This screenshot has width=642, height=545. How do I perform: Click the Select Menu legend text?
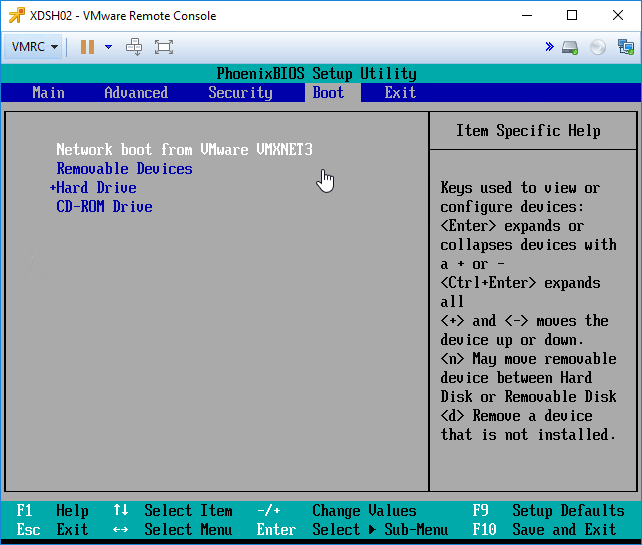[x=188, y=529]
